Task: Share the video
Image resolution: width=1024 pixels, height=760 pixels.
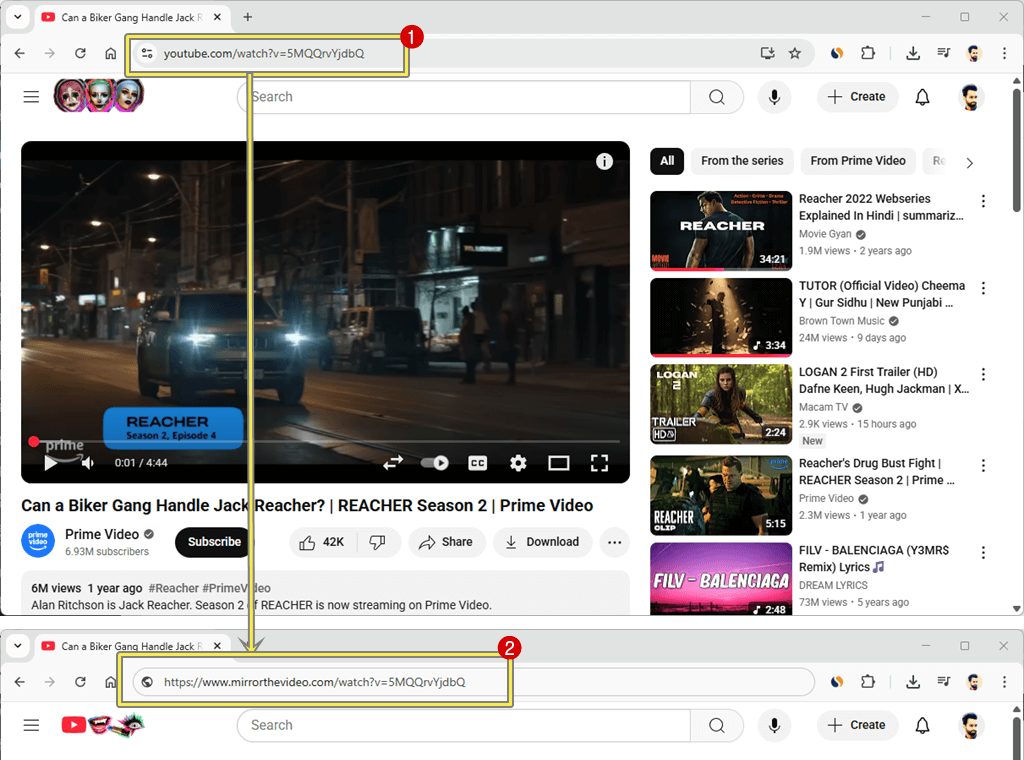Action: pyautogui.click(x=446, y=543)
